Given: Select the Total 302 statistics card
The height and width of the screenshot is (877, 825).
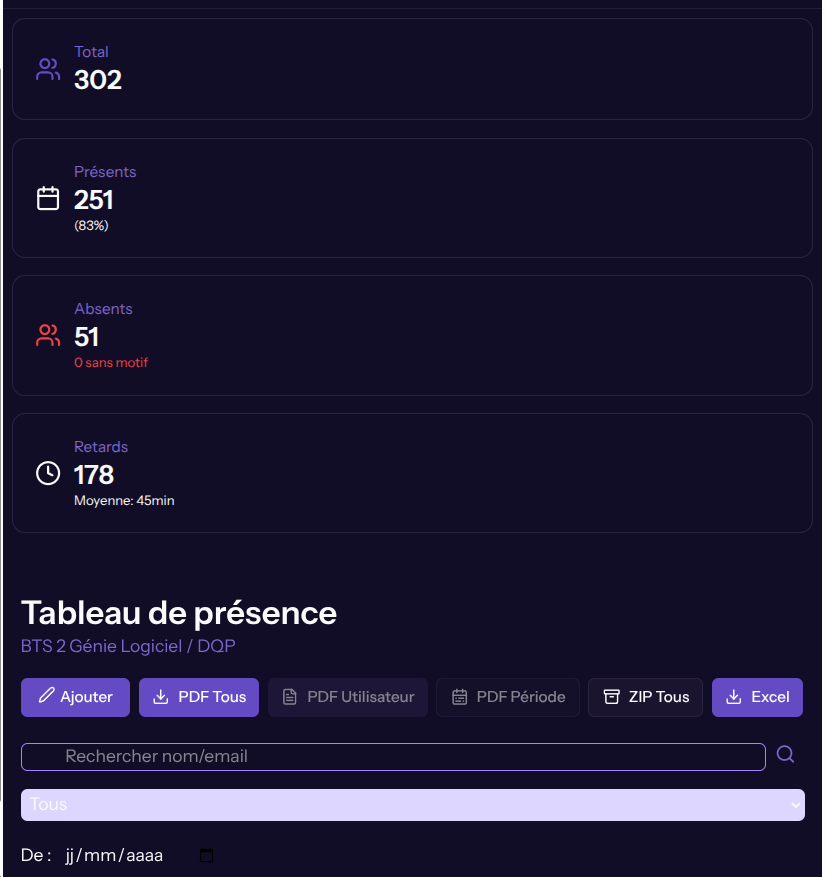Looking at the screenshot, I should pyautogui.click(x=412, y=69).
